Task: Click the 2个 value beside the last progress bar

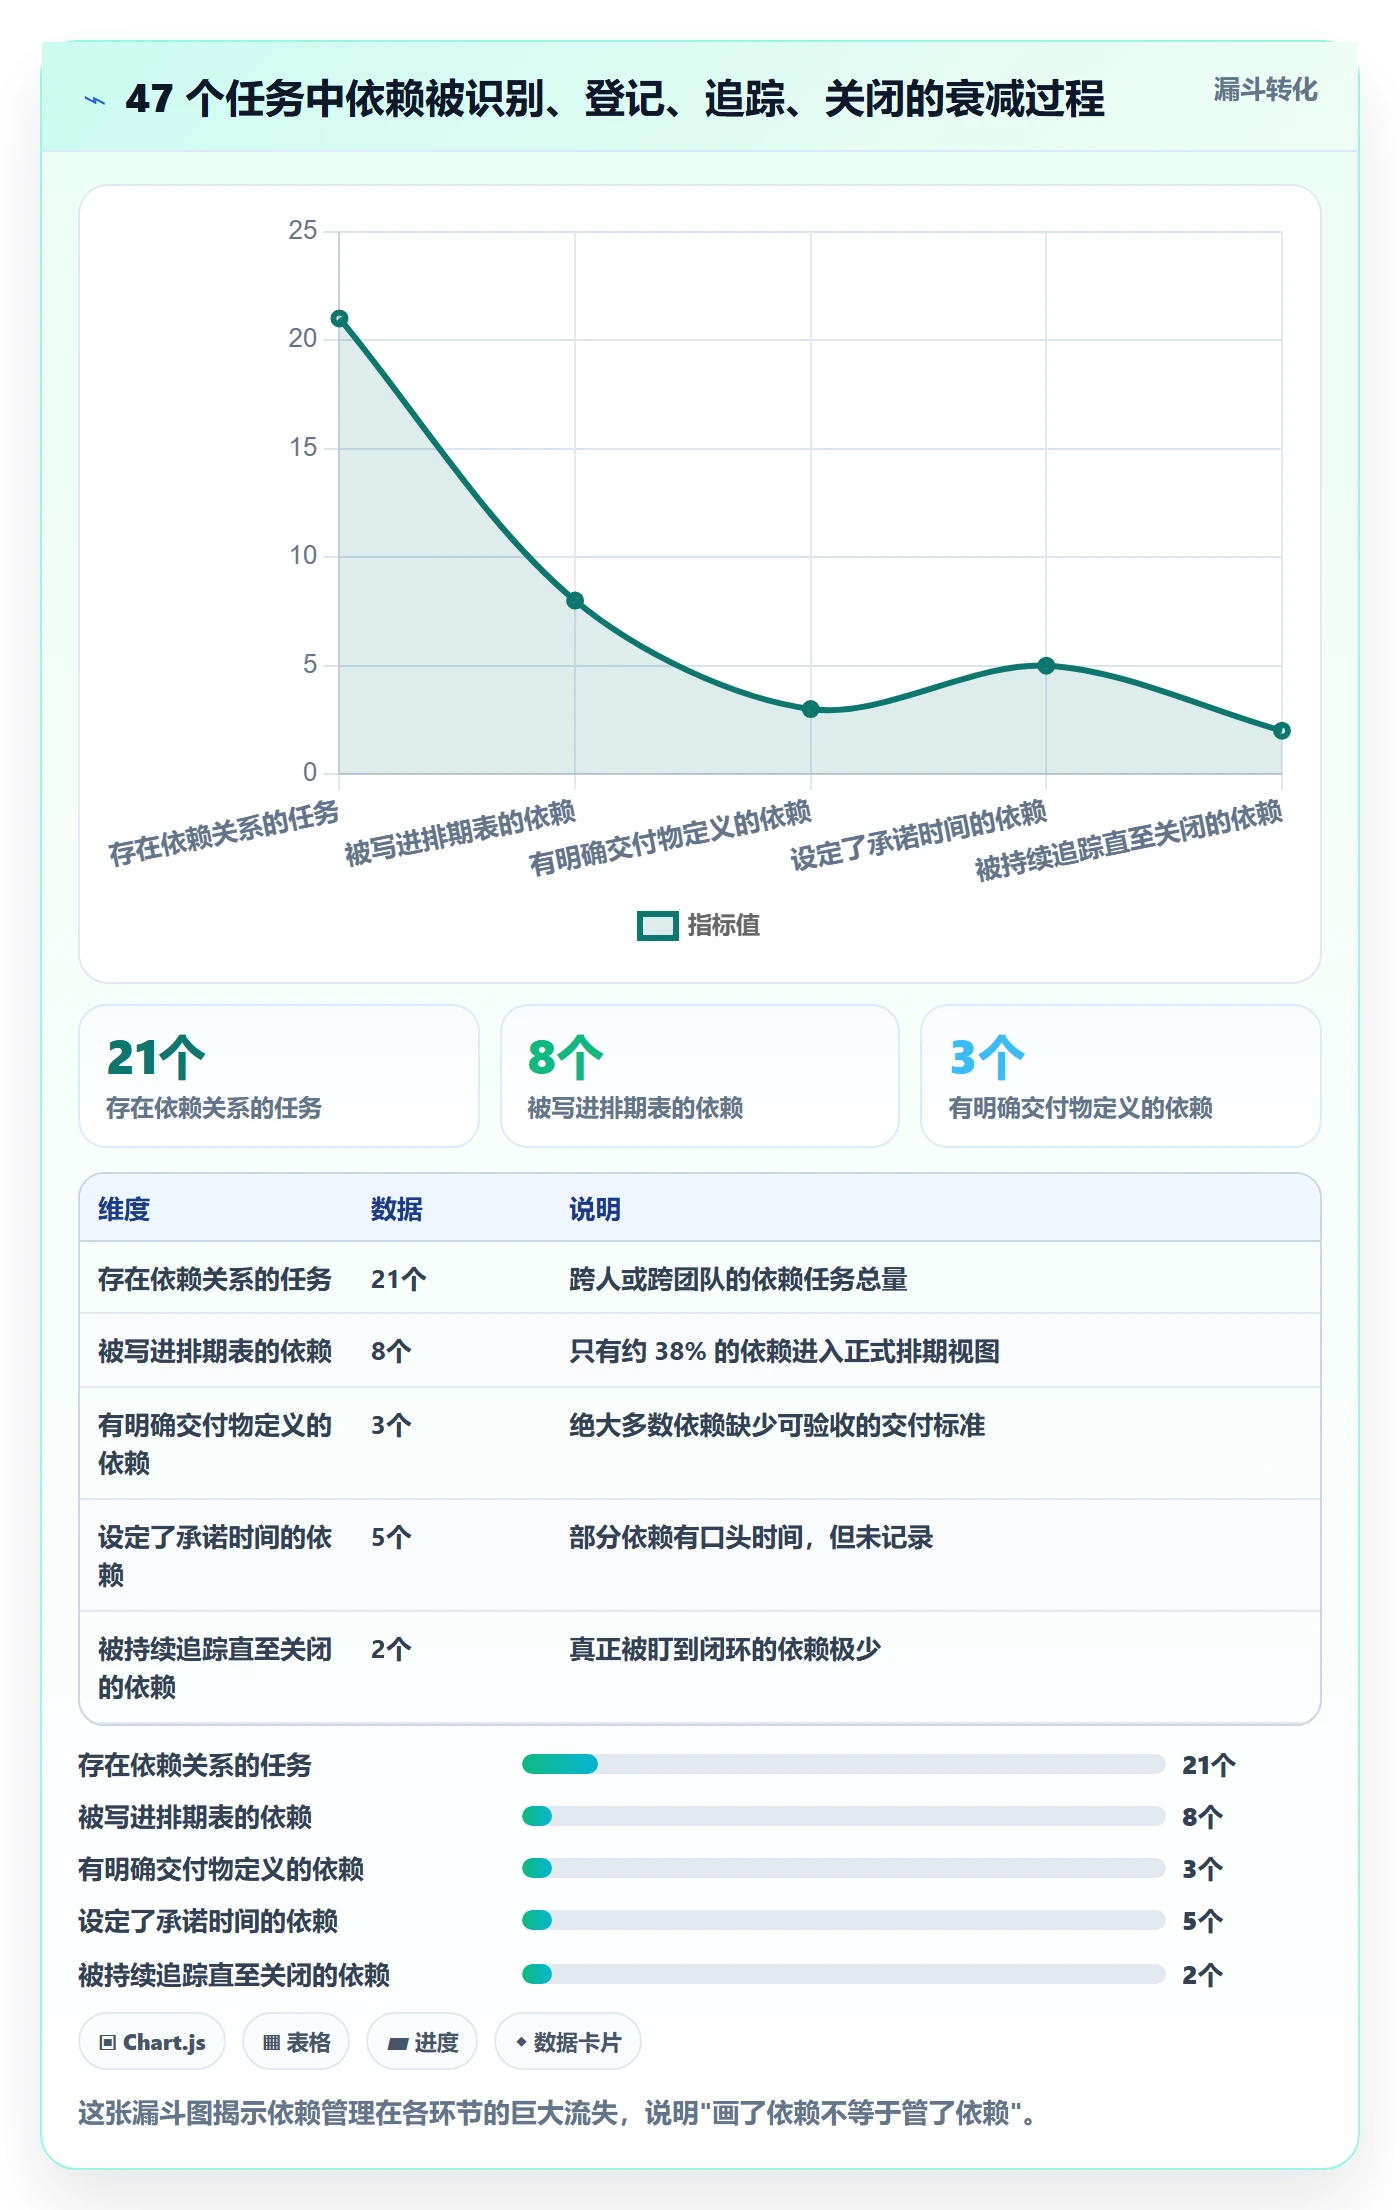Action: click(x=1202, y=1975)
